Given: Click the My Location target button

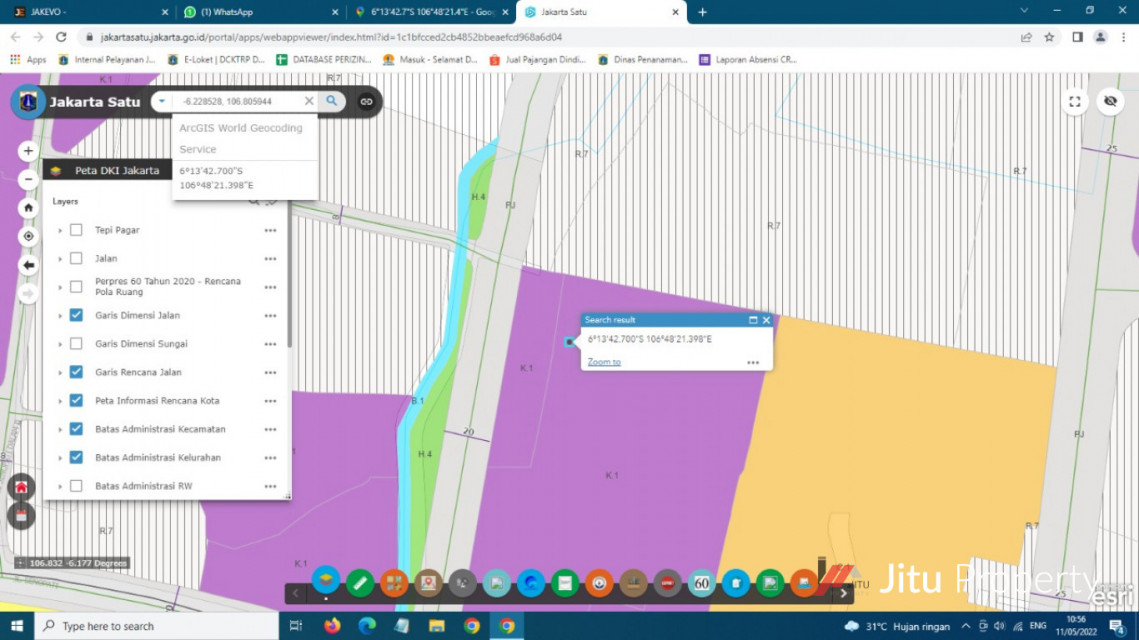Looking at the screenshot, I should (28, 237).
